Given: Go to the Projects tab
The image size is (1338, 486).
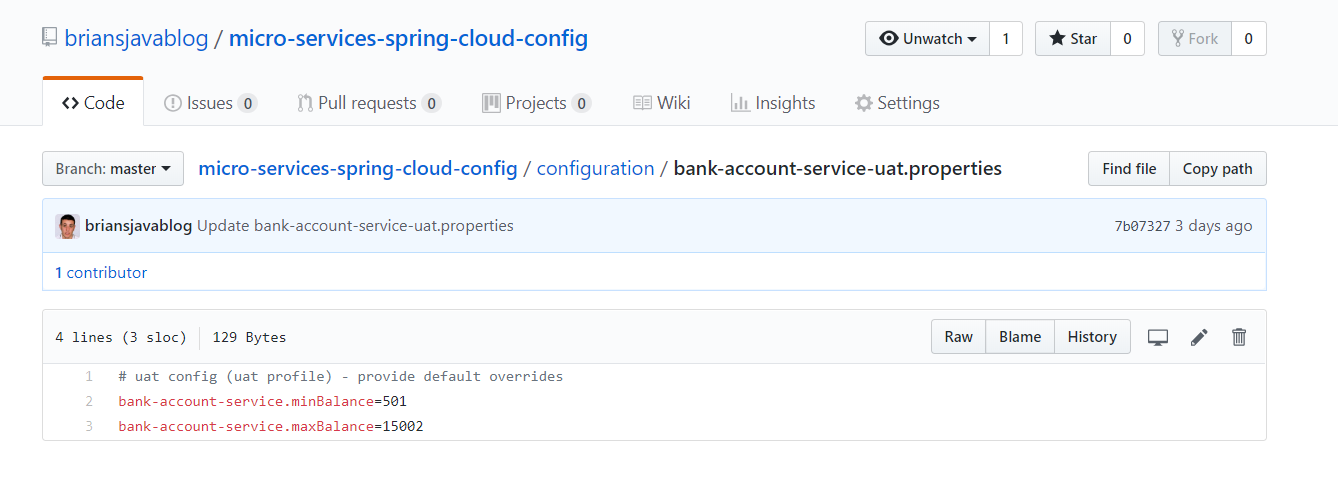Looking at the screenshot, I should [x=536, y=103].
